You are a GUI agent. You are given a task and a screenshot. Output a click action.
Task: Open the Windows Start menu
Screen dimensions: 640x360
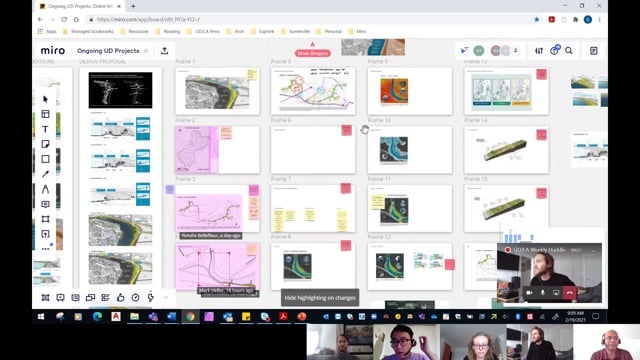coord(41,316)
